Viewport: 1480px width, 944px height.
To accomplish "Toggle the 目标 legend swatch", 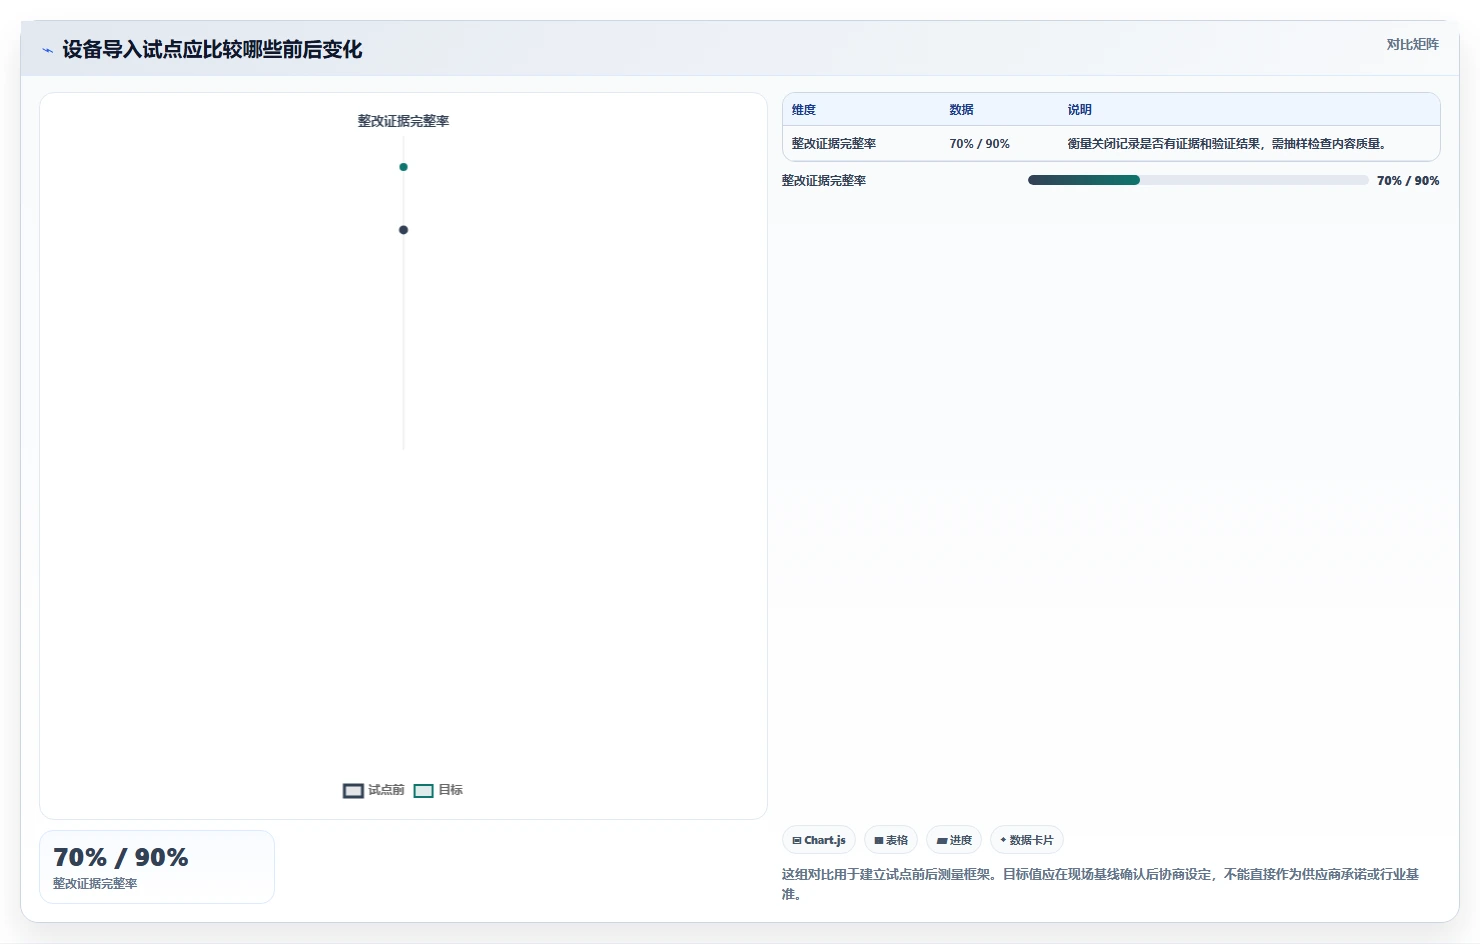I will pos(424,790).
